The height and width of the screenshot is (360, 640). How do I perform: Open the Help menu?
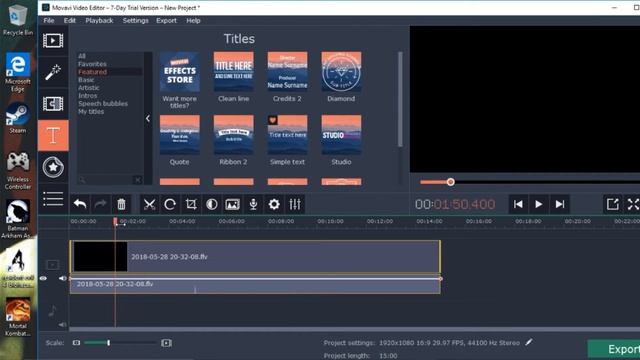tap(193, 20)
